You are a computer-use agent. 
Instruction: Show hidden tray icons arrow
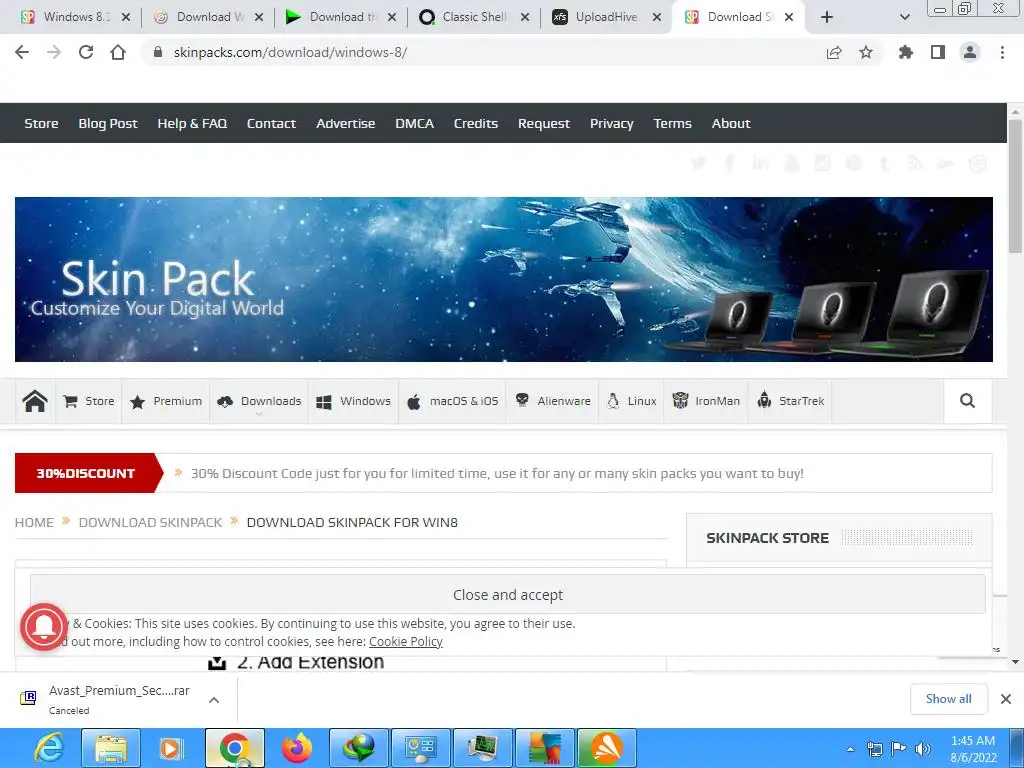coord(850,749)
